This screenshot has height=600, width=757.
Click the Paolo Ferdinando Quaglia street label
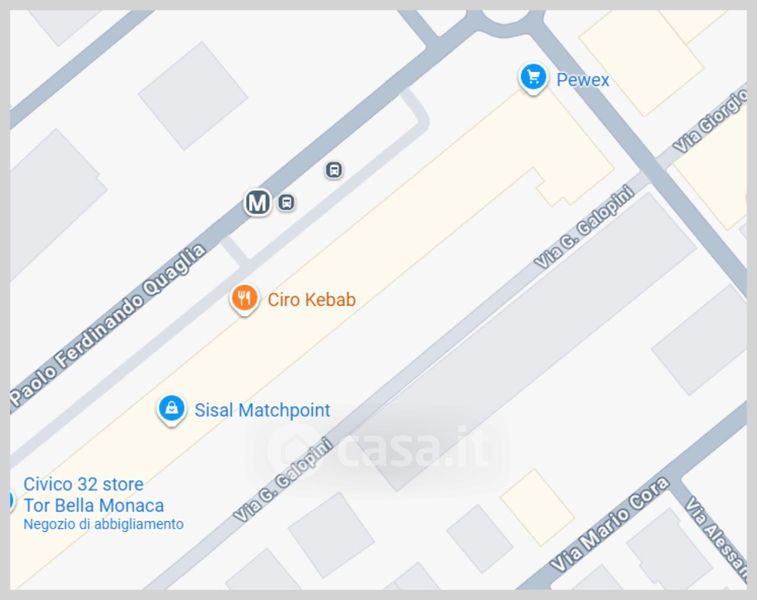tap(109, 325)
